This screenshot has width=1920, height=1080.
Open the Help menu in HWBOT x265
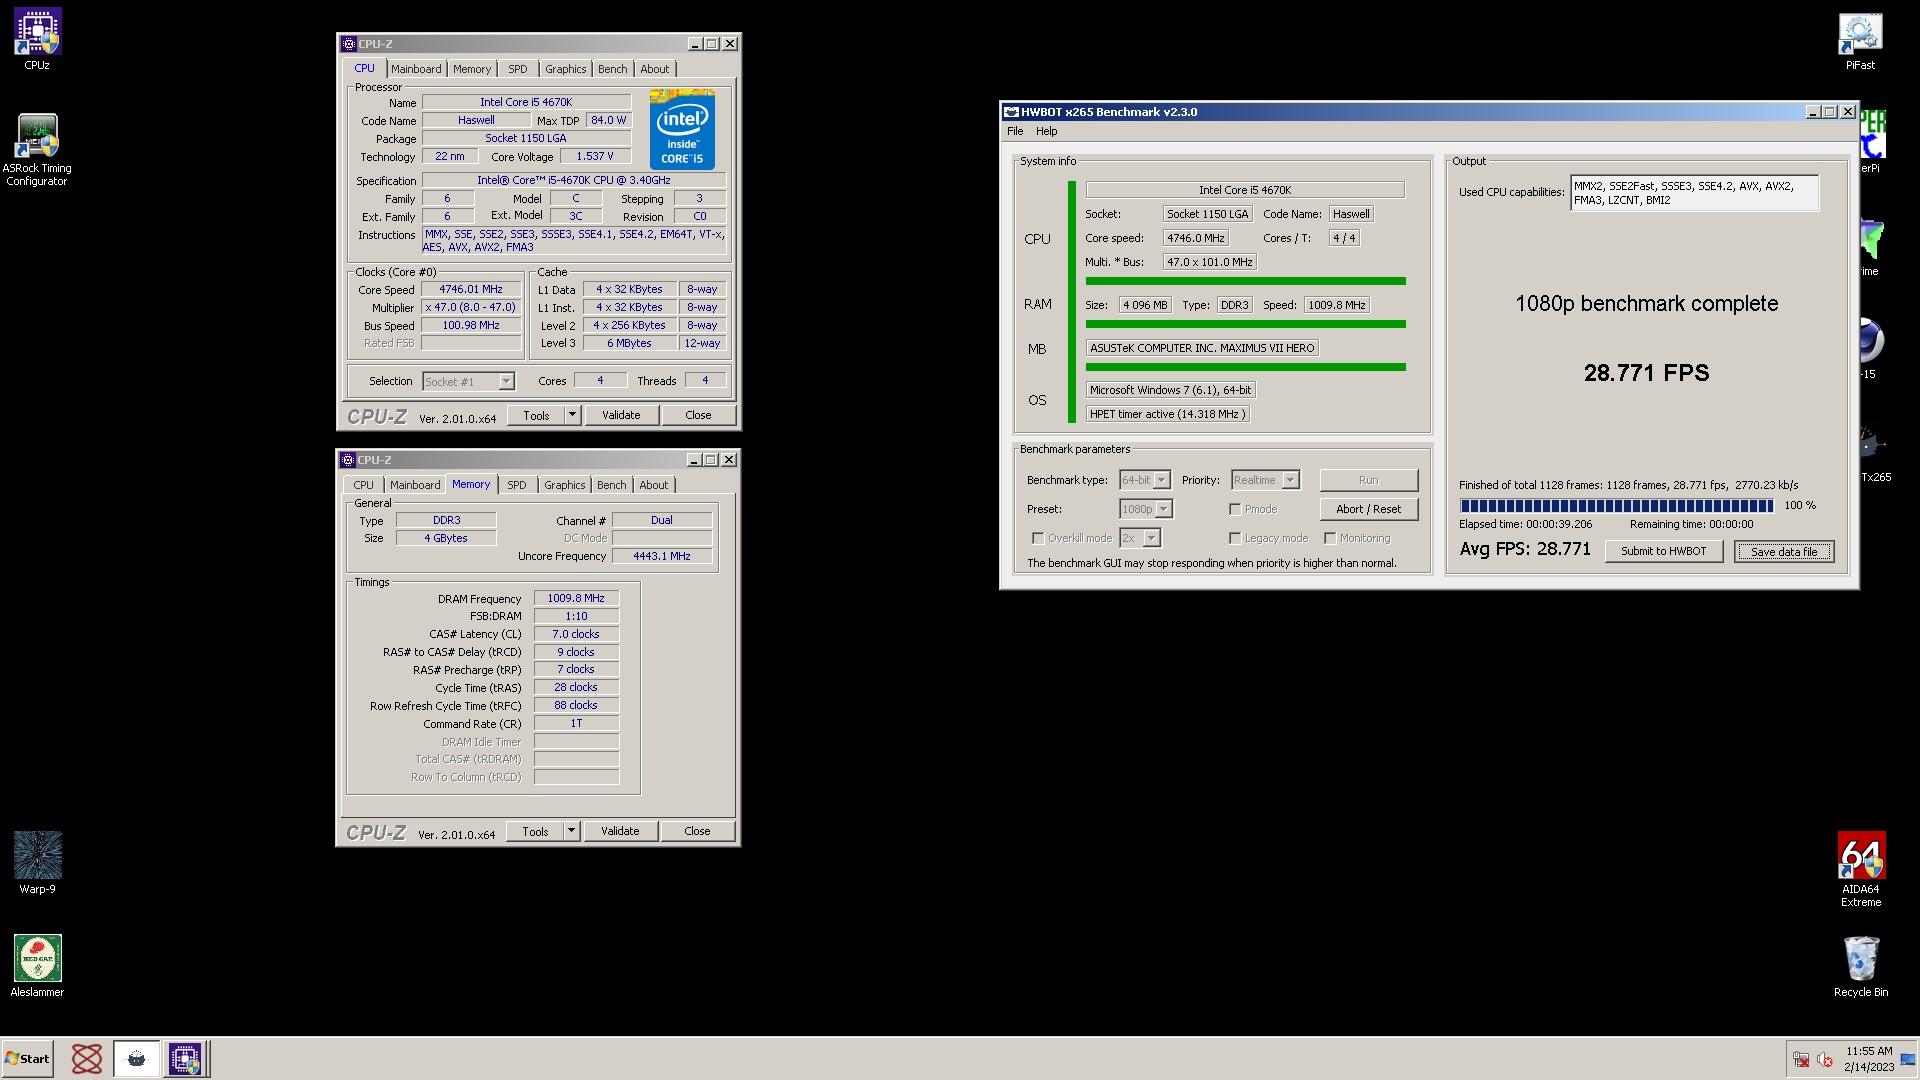coord(1047,131)
